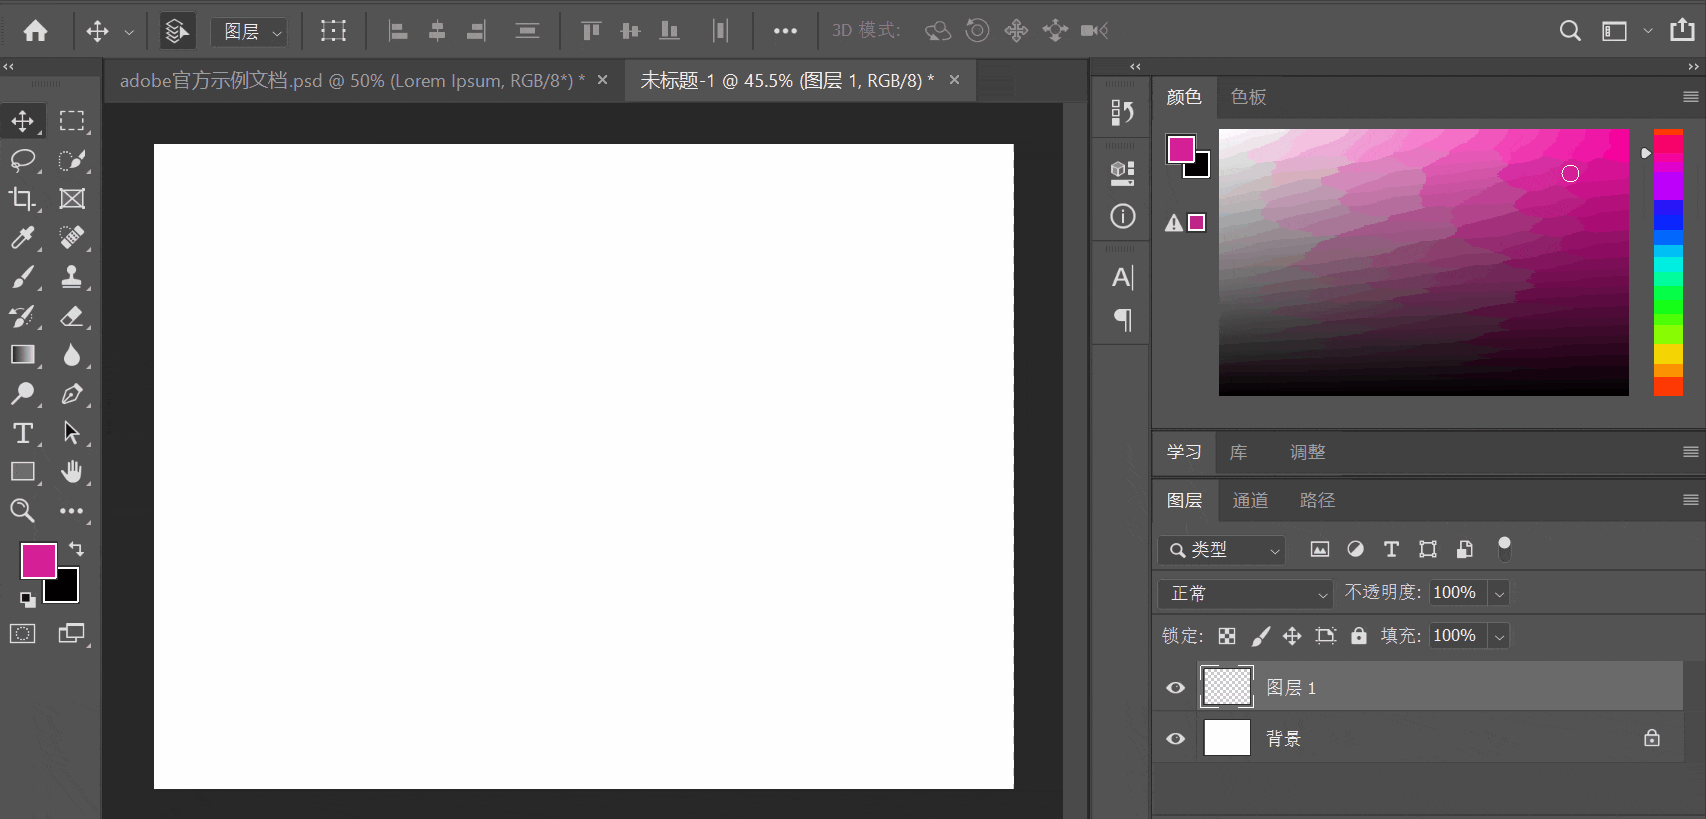The height and width of the screenshot is (819, 1706).
Task: Toggle filter for pixel layers
Action: [1320, 549]
